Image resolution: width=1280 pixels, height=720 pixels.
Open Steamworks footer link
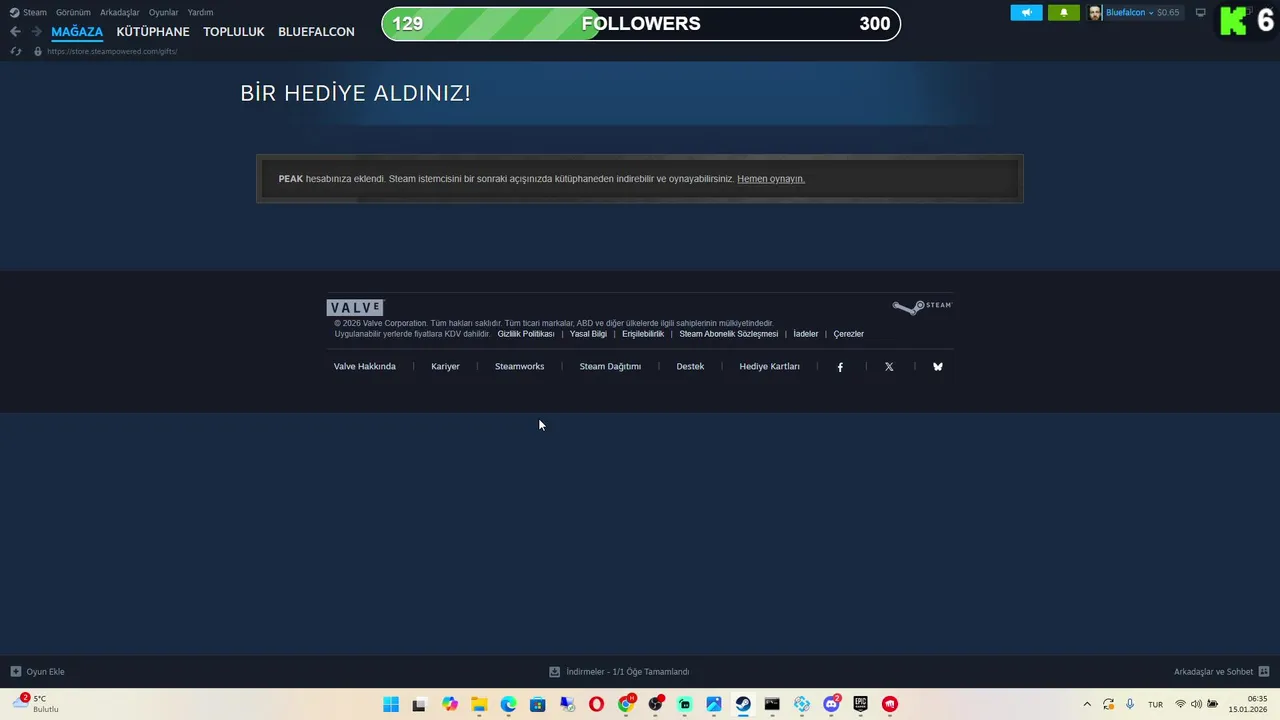[519, 367]
